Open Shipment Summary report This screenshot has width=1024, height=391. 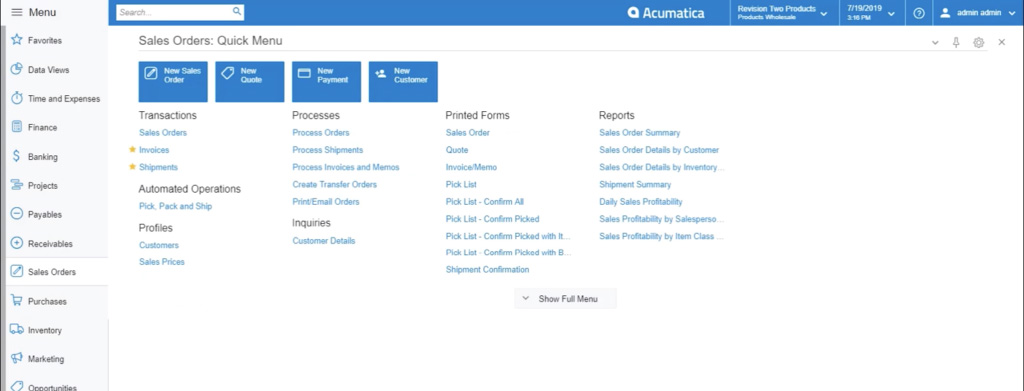coord(635,184)
